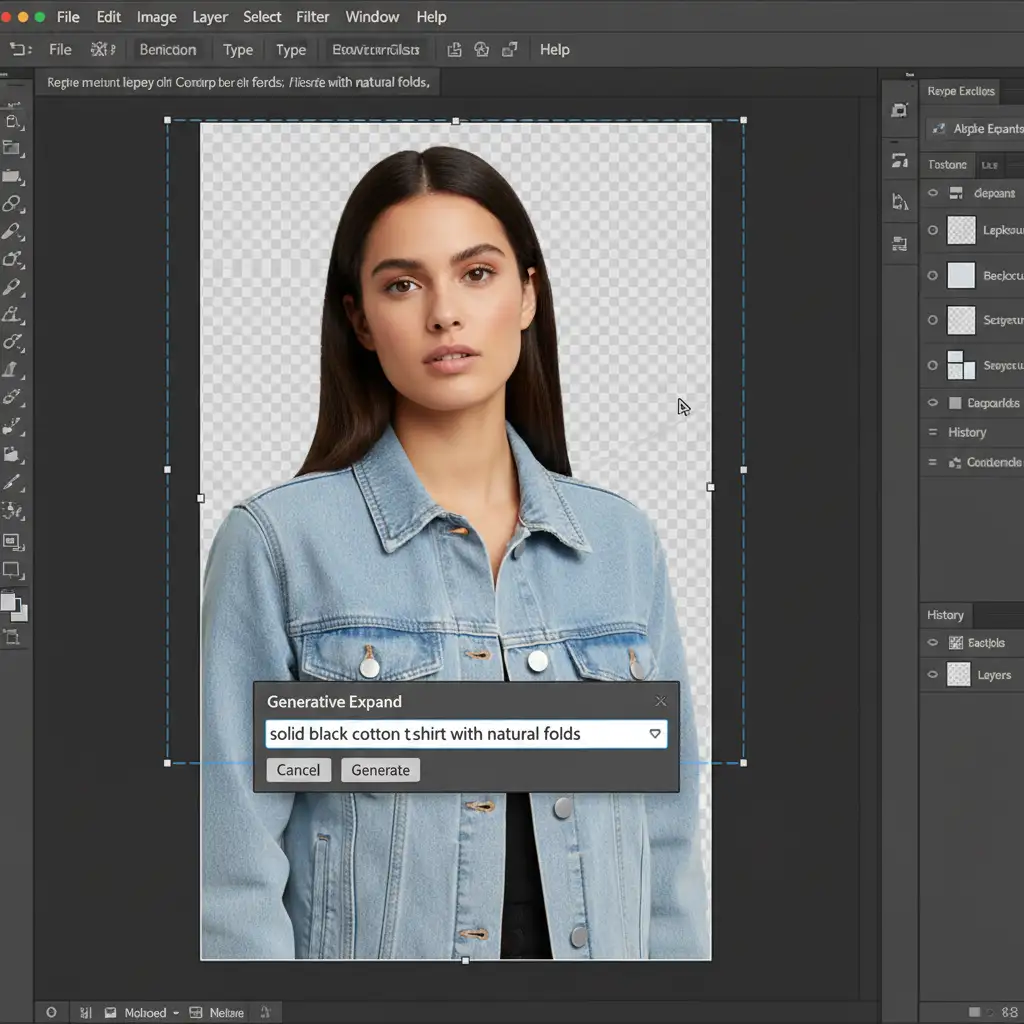Screen dimensions: 1024x1024
Task: Cancel the Generative Expand dialog
Action: click(x=298, y=770)
